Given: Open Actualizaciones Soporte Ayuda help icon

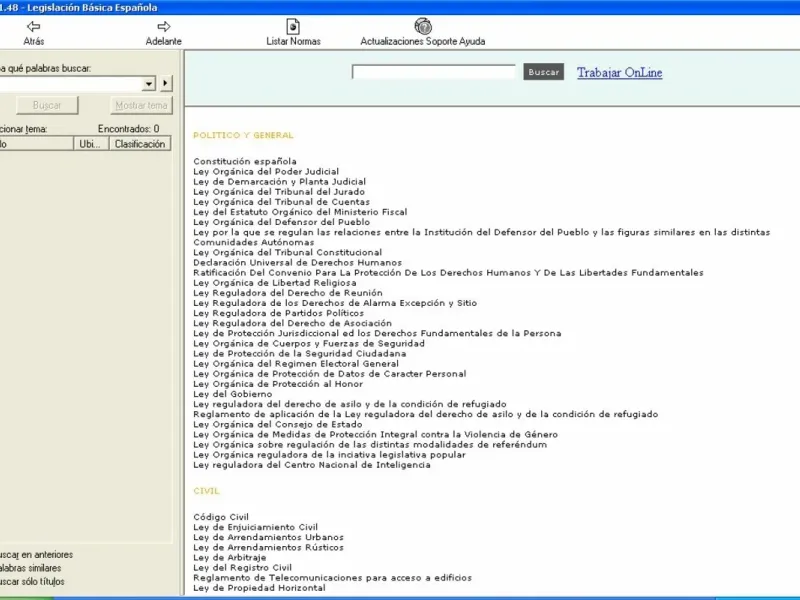Looking at the screenshot, I should click(423, 26).
